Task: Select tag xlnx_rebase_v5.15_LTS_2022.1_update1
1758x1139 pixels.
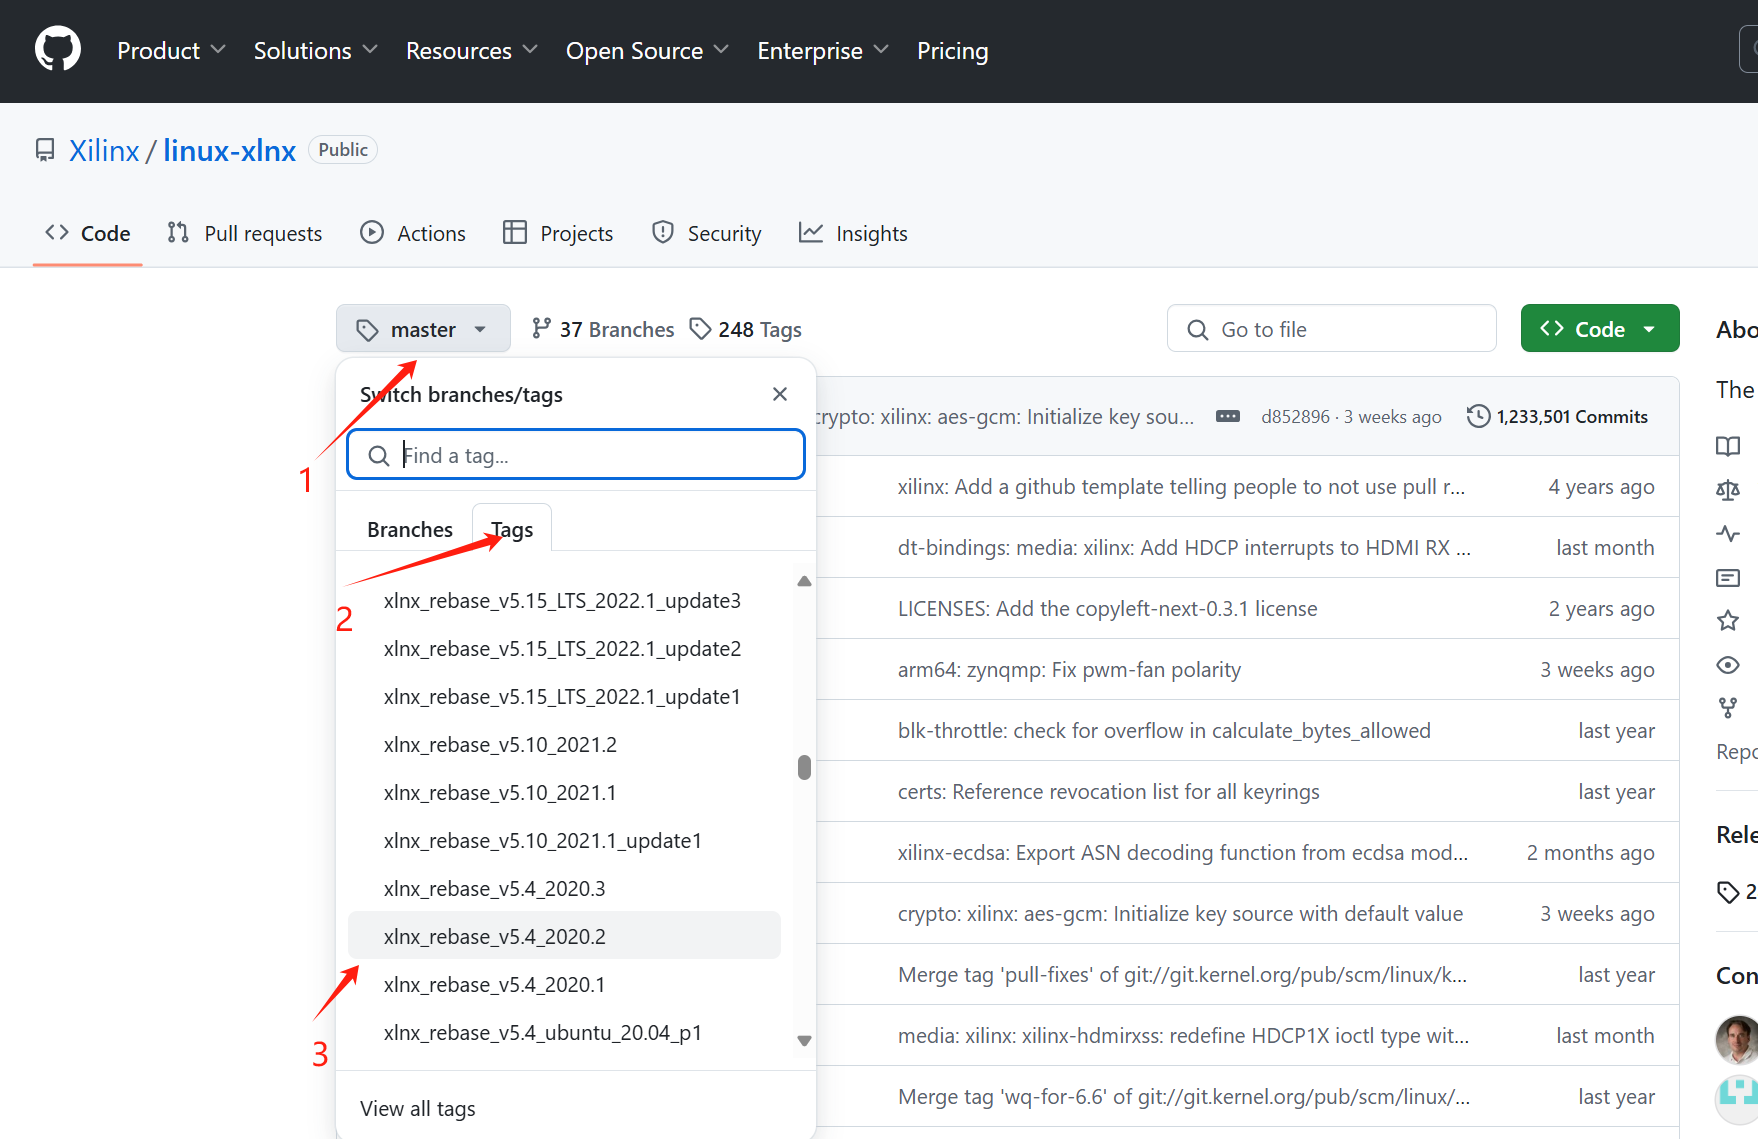Action: 563,697
